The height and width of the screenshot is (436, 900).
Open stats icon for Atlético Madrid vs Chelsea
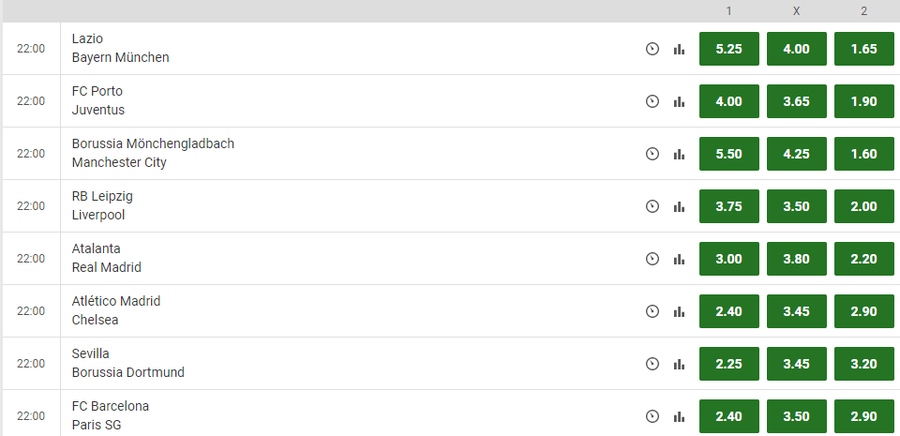click(x=679, y=312)
